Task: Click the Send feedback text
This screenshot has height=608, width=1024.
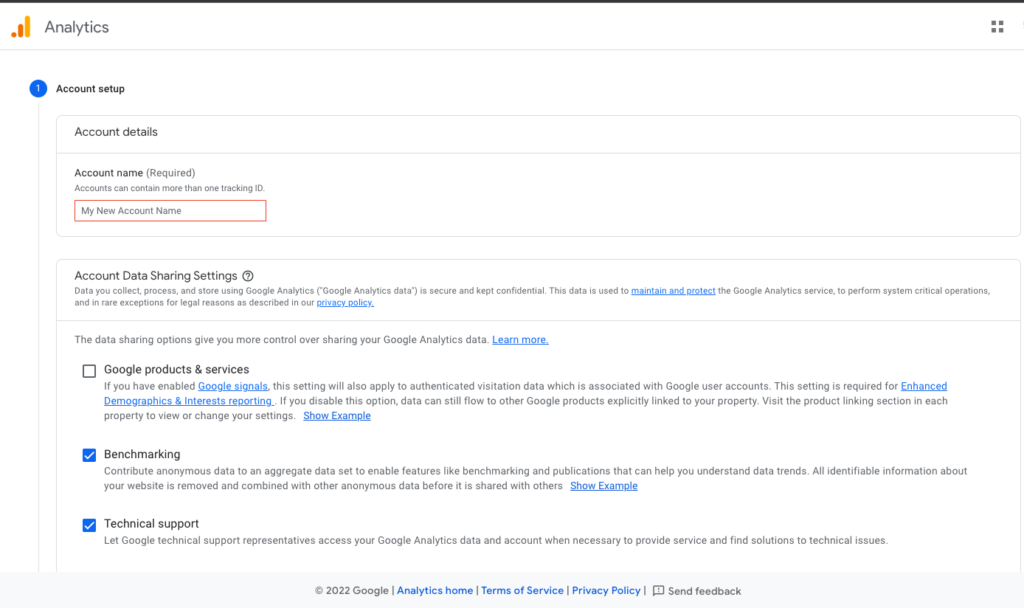Action: [704, 591]
